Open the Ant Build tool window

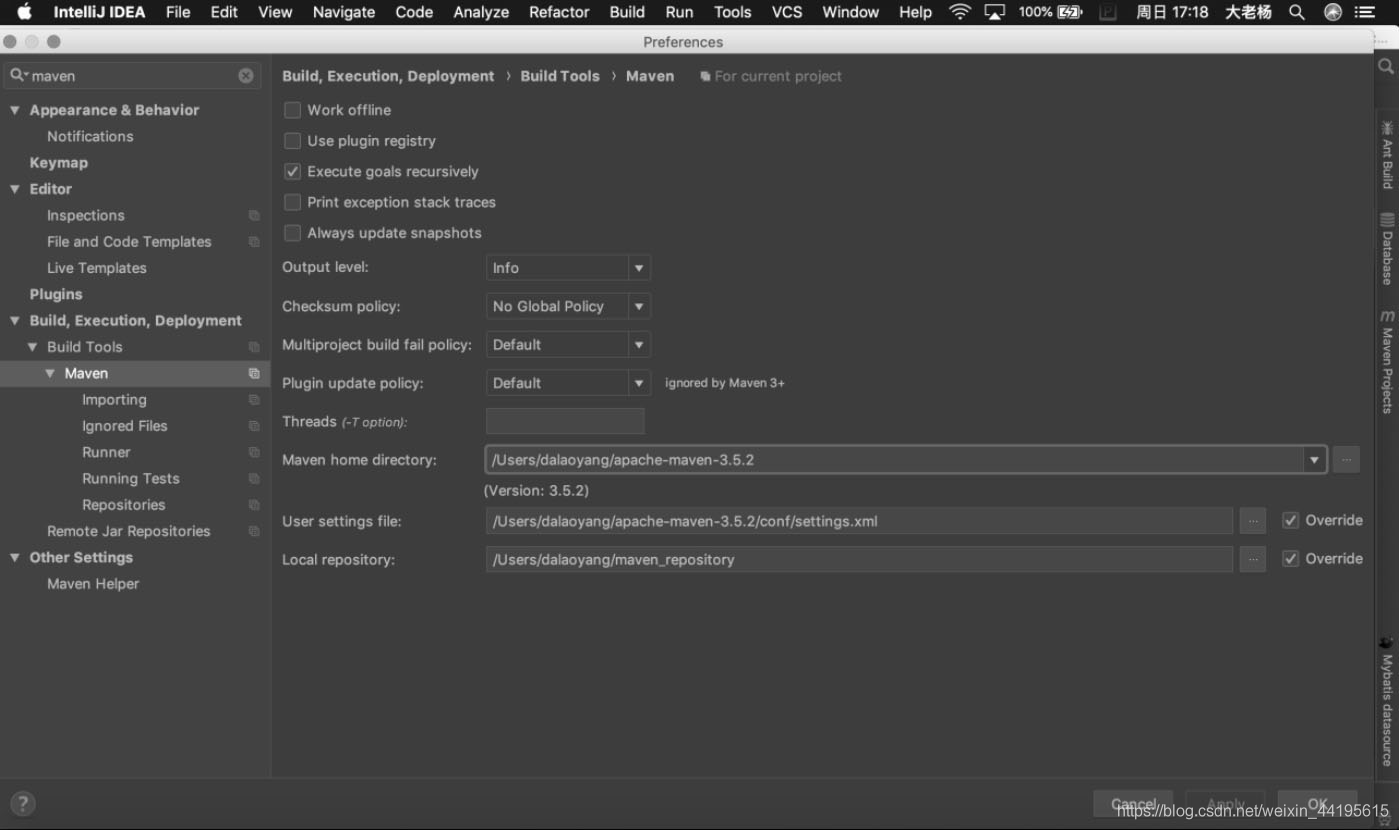click(x=1387, y=155)
